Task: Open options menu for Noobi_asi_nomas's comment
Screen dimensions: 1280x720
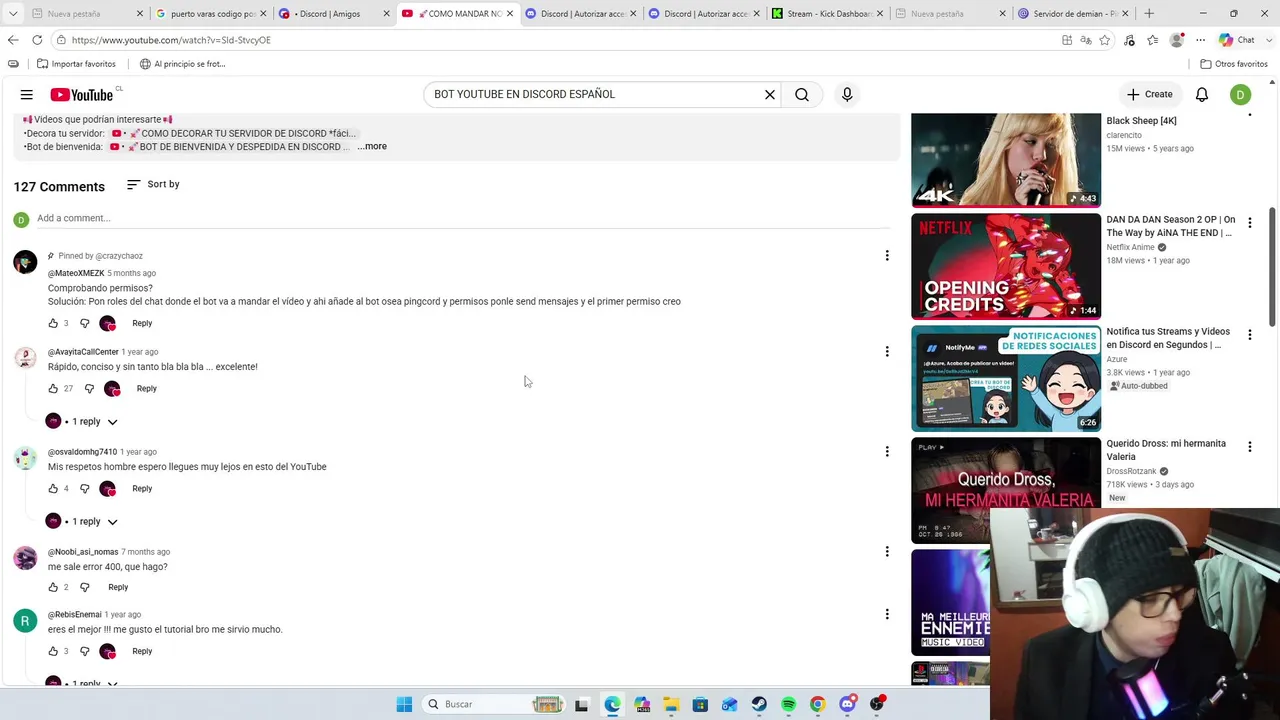Action: tap(887, 551)
